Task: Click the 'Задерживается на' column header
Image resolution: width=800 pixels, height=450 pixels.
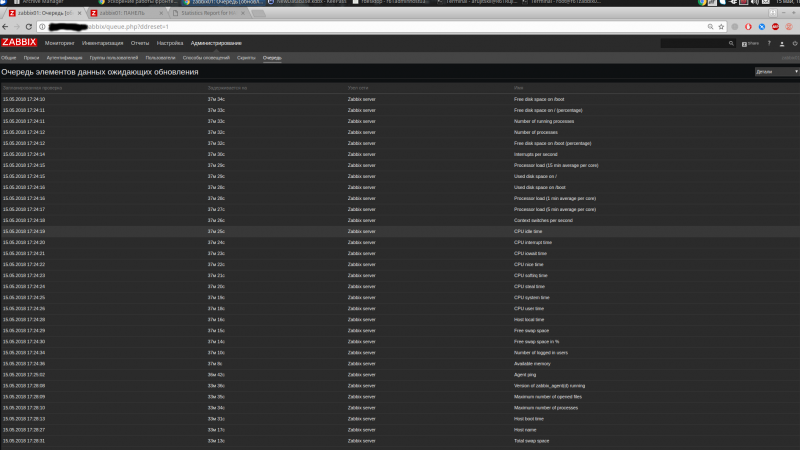Action: pyautogui.click(x=227, y=88)
